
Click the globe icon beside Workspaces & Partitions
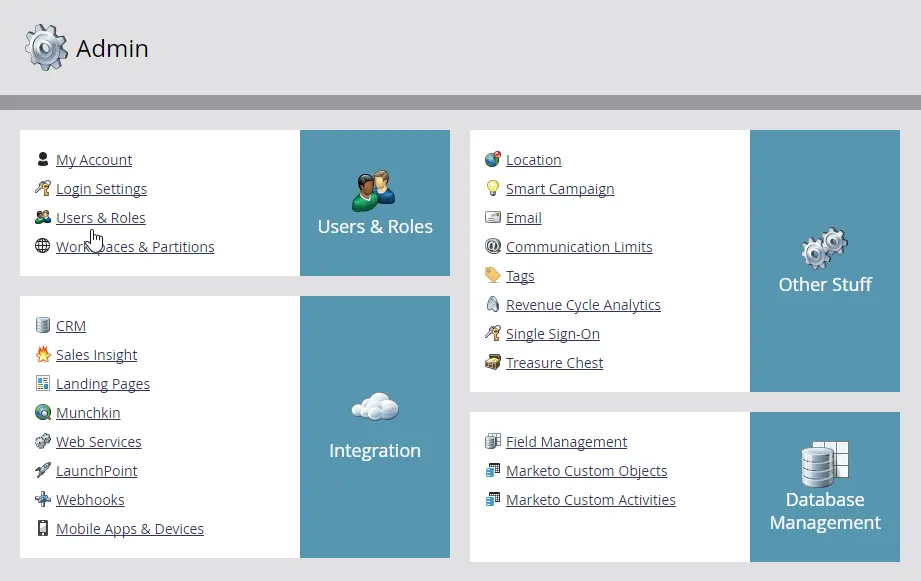[43, 246]
